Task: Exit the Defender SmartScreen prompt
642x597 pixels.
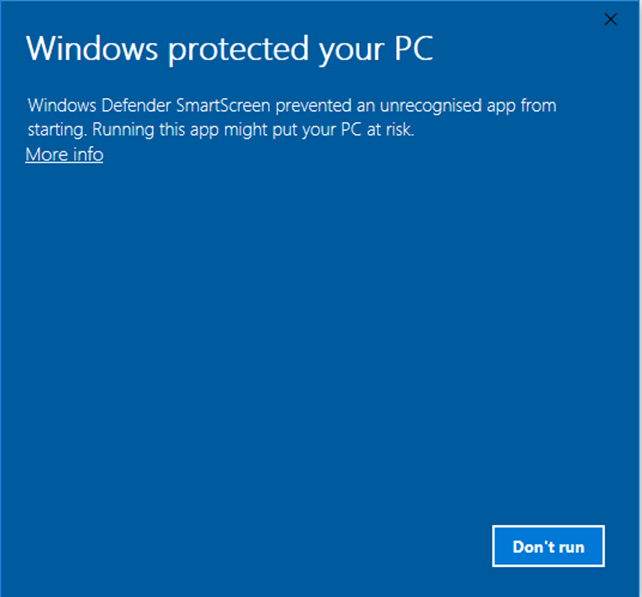Action: (x=610, y=19)
